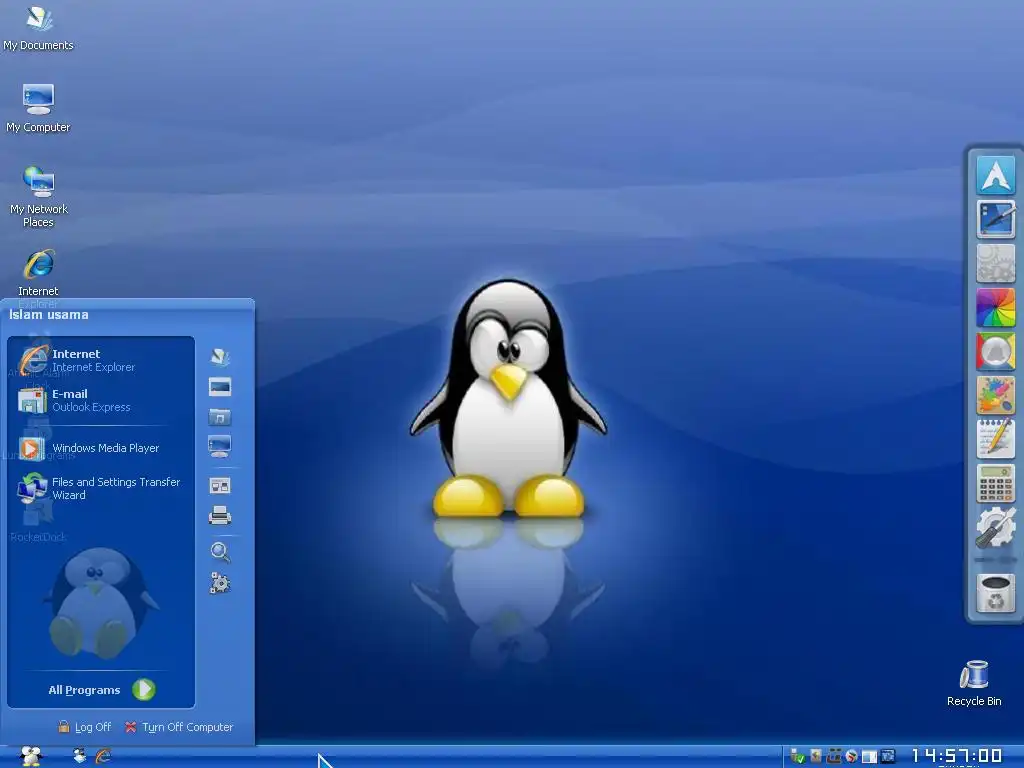Click the Show Desktop quick launch icon
This screenshot has width=1024, height=768.
coord(80,756)
